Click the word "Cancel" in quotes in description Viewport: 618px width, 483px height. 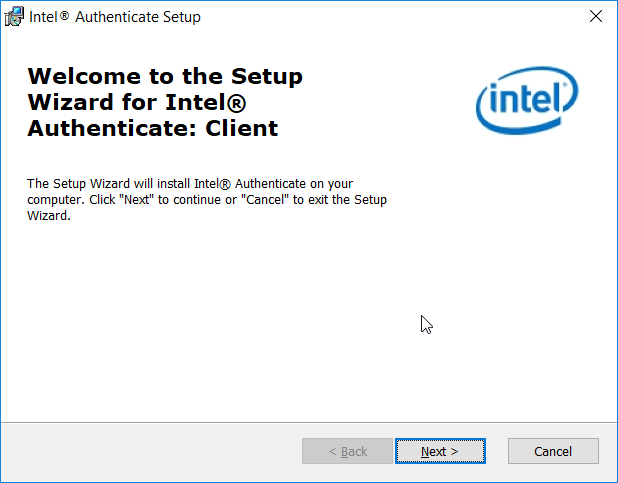(265, 200)
